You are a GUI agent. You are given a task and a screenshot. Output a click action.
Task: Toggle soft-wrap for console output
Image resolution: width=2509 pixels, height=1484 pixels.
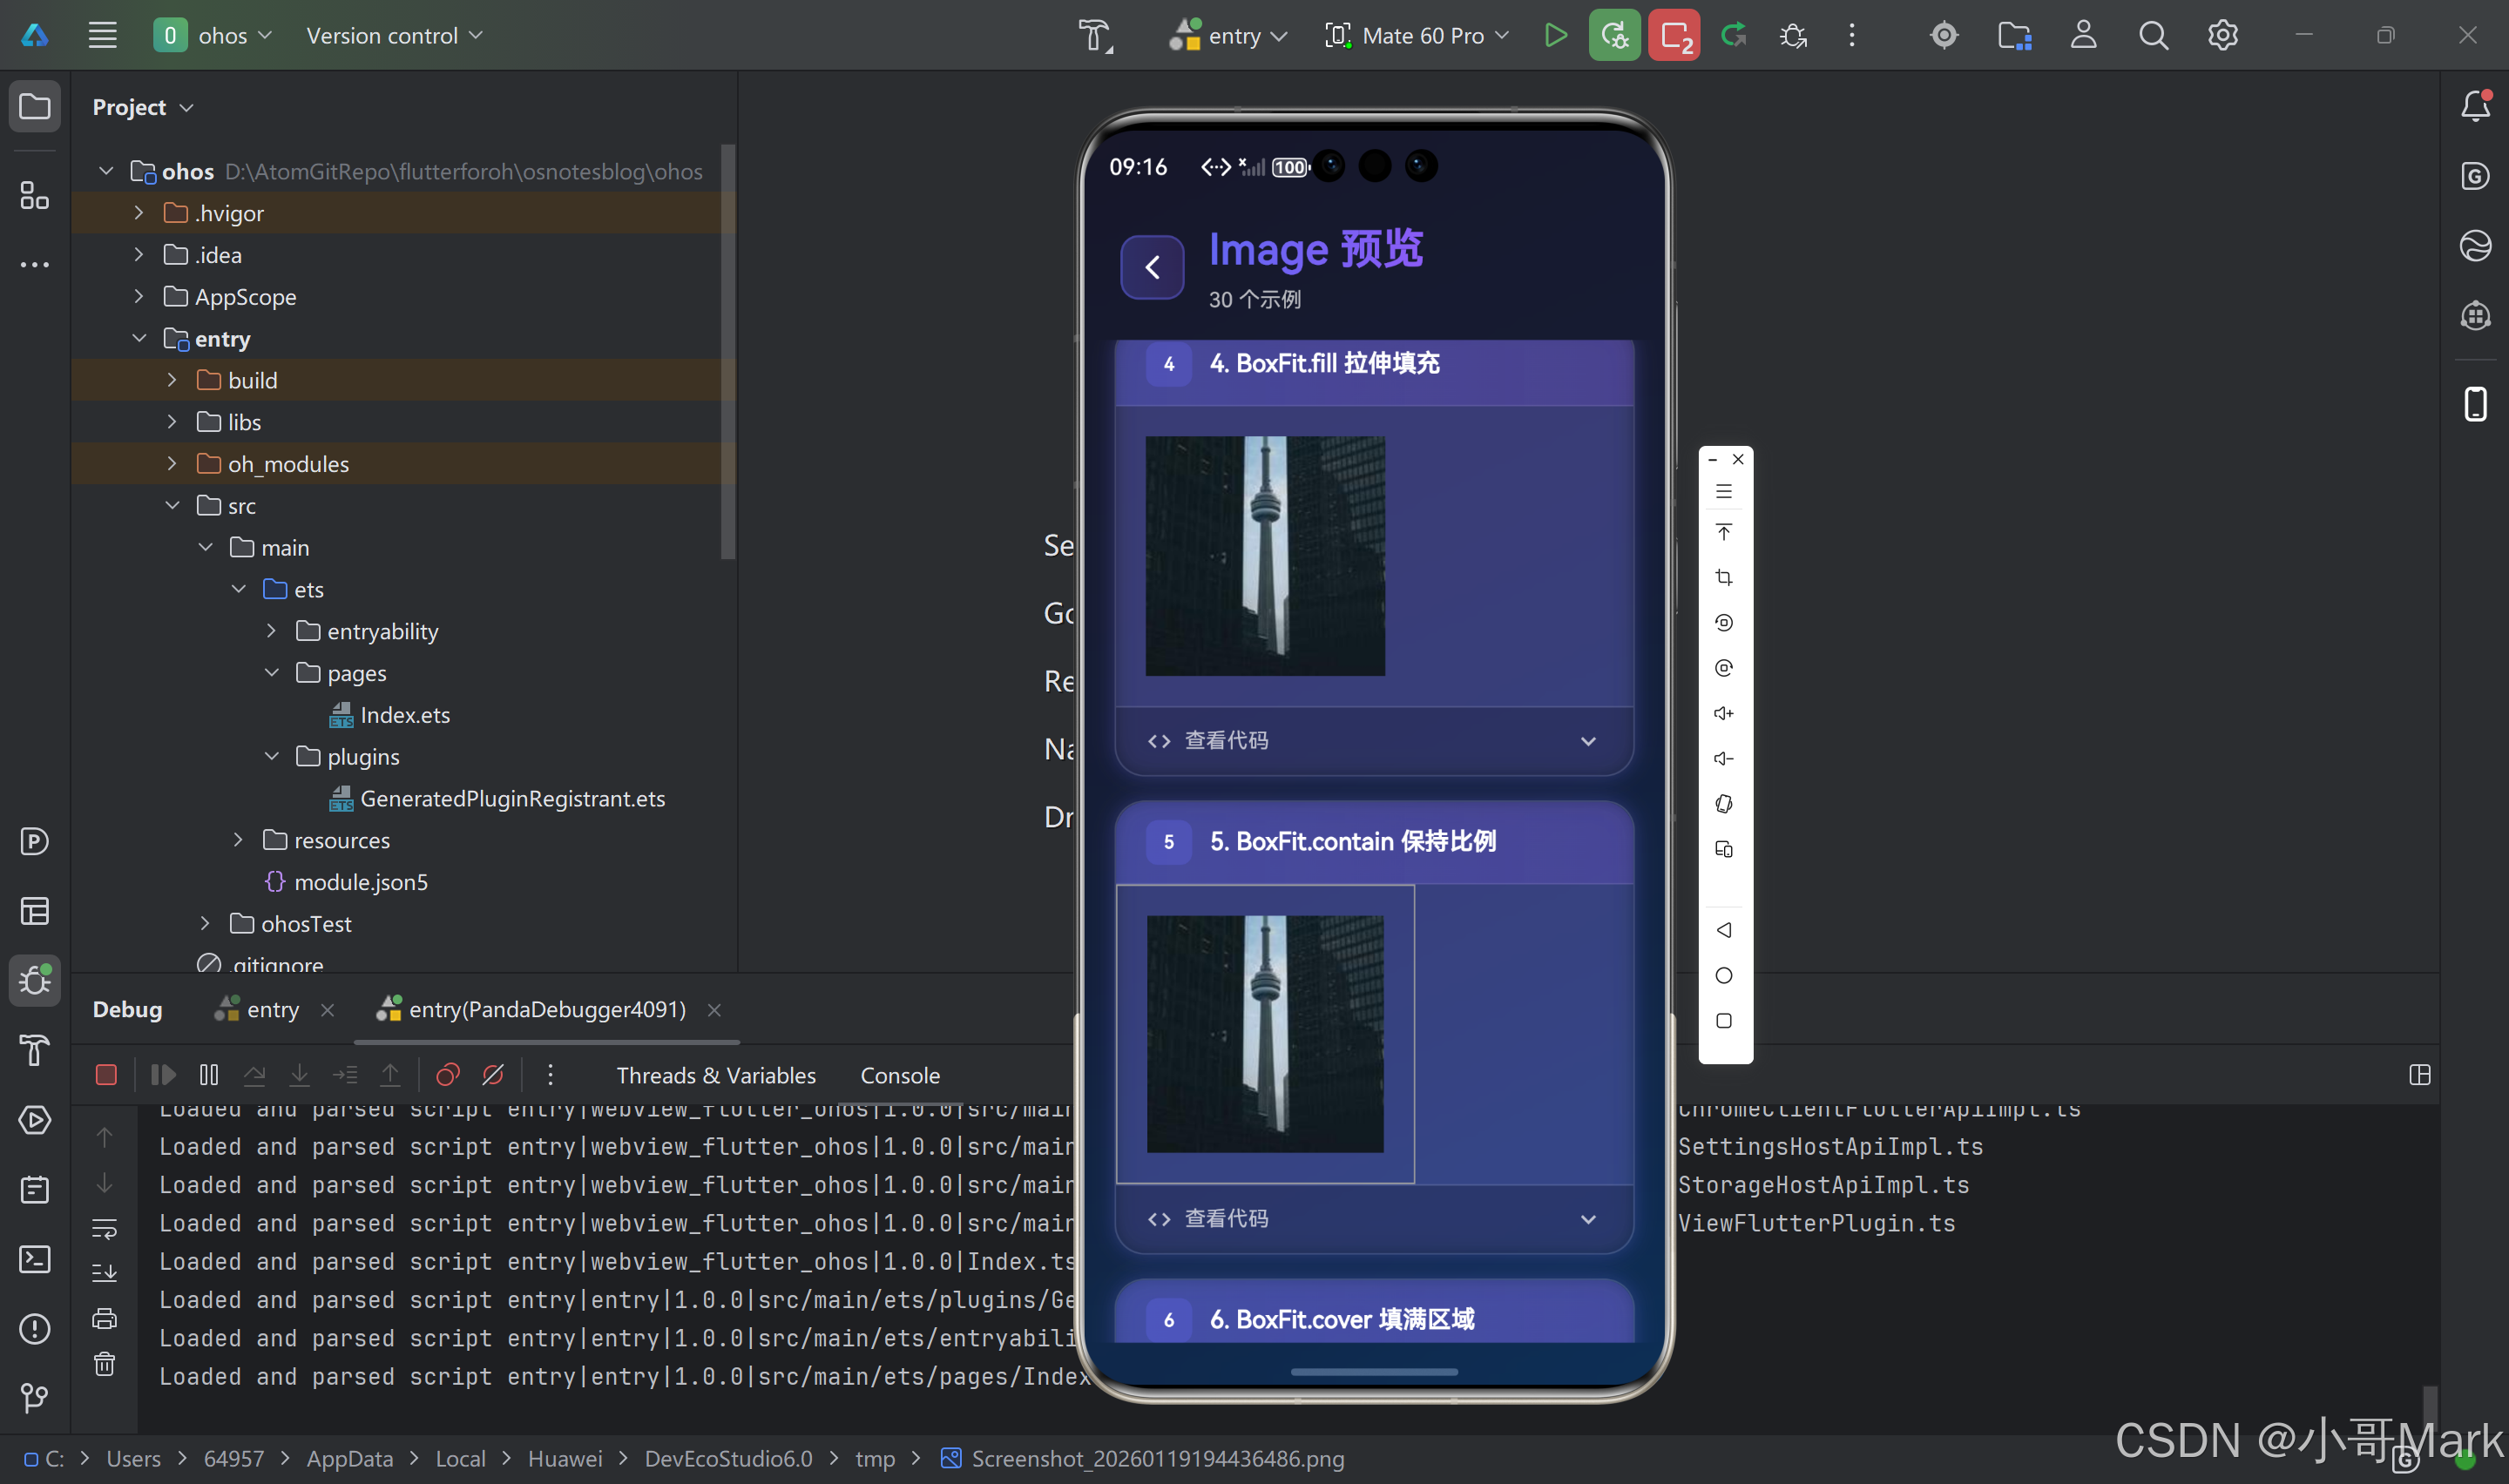point(104,1229)
